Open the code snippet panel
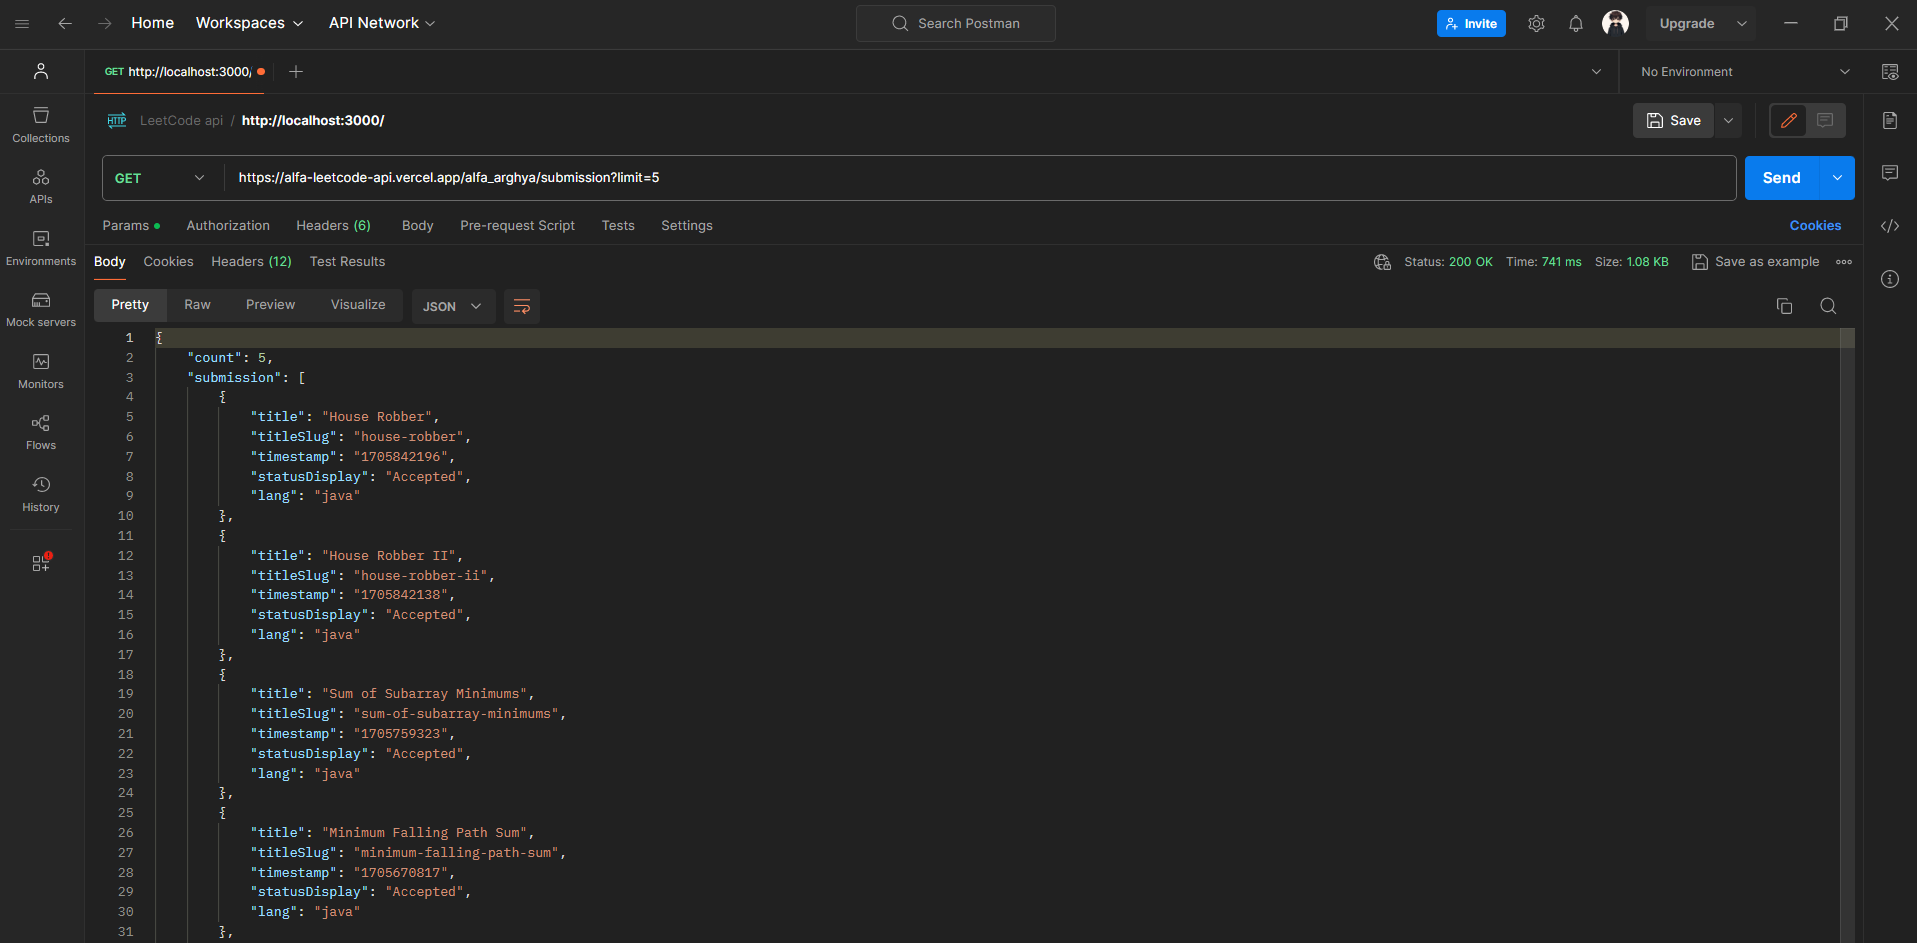 coord(1889,226)
